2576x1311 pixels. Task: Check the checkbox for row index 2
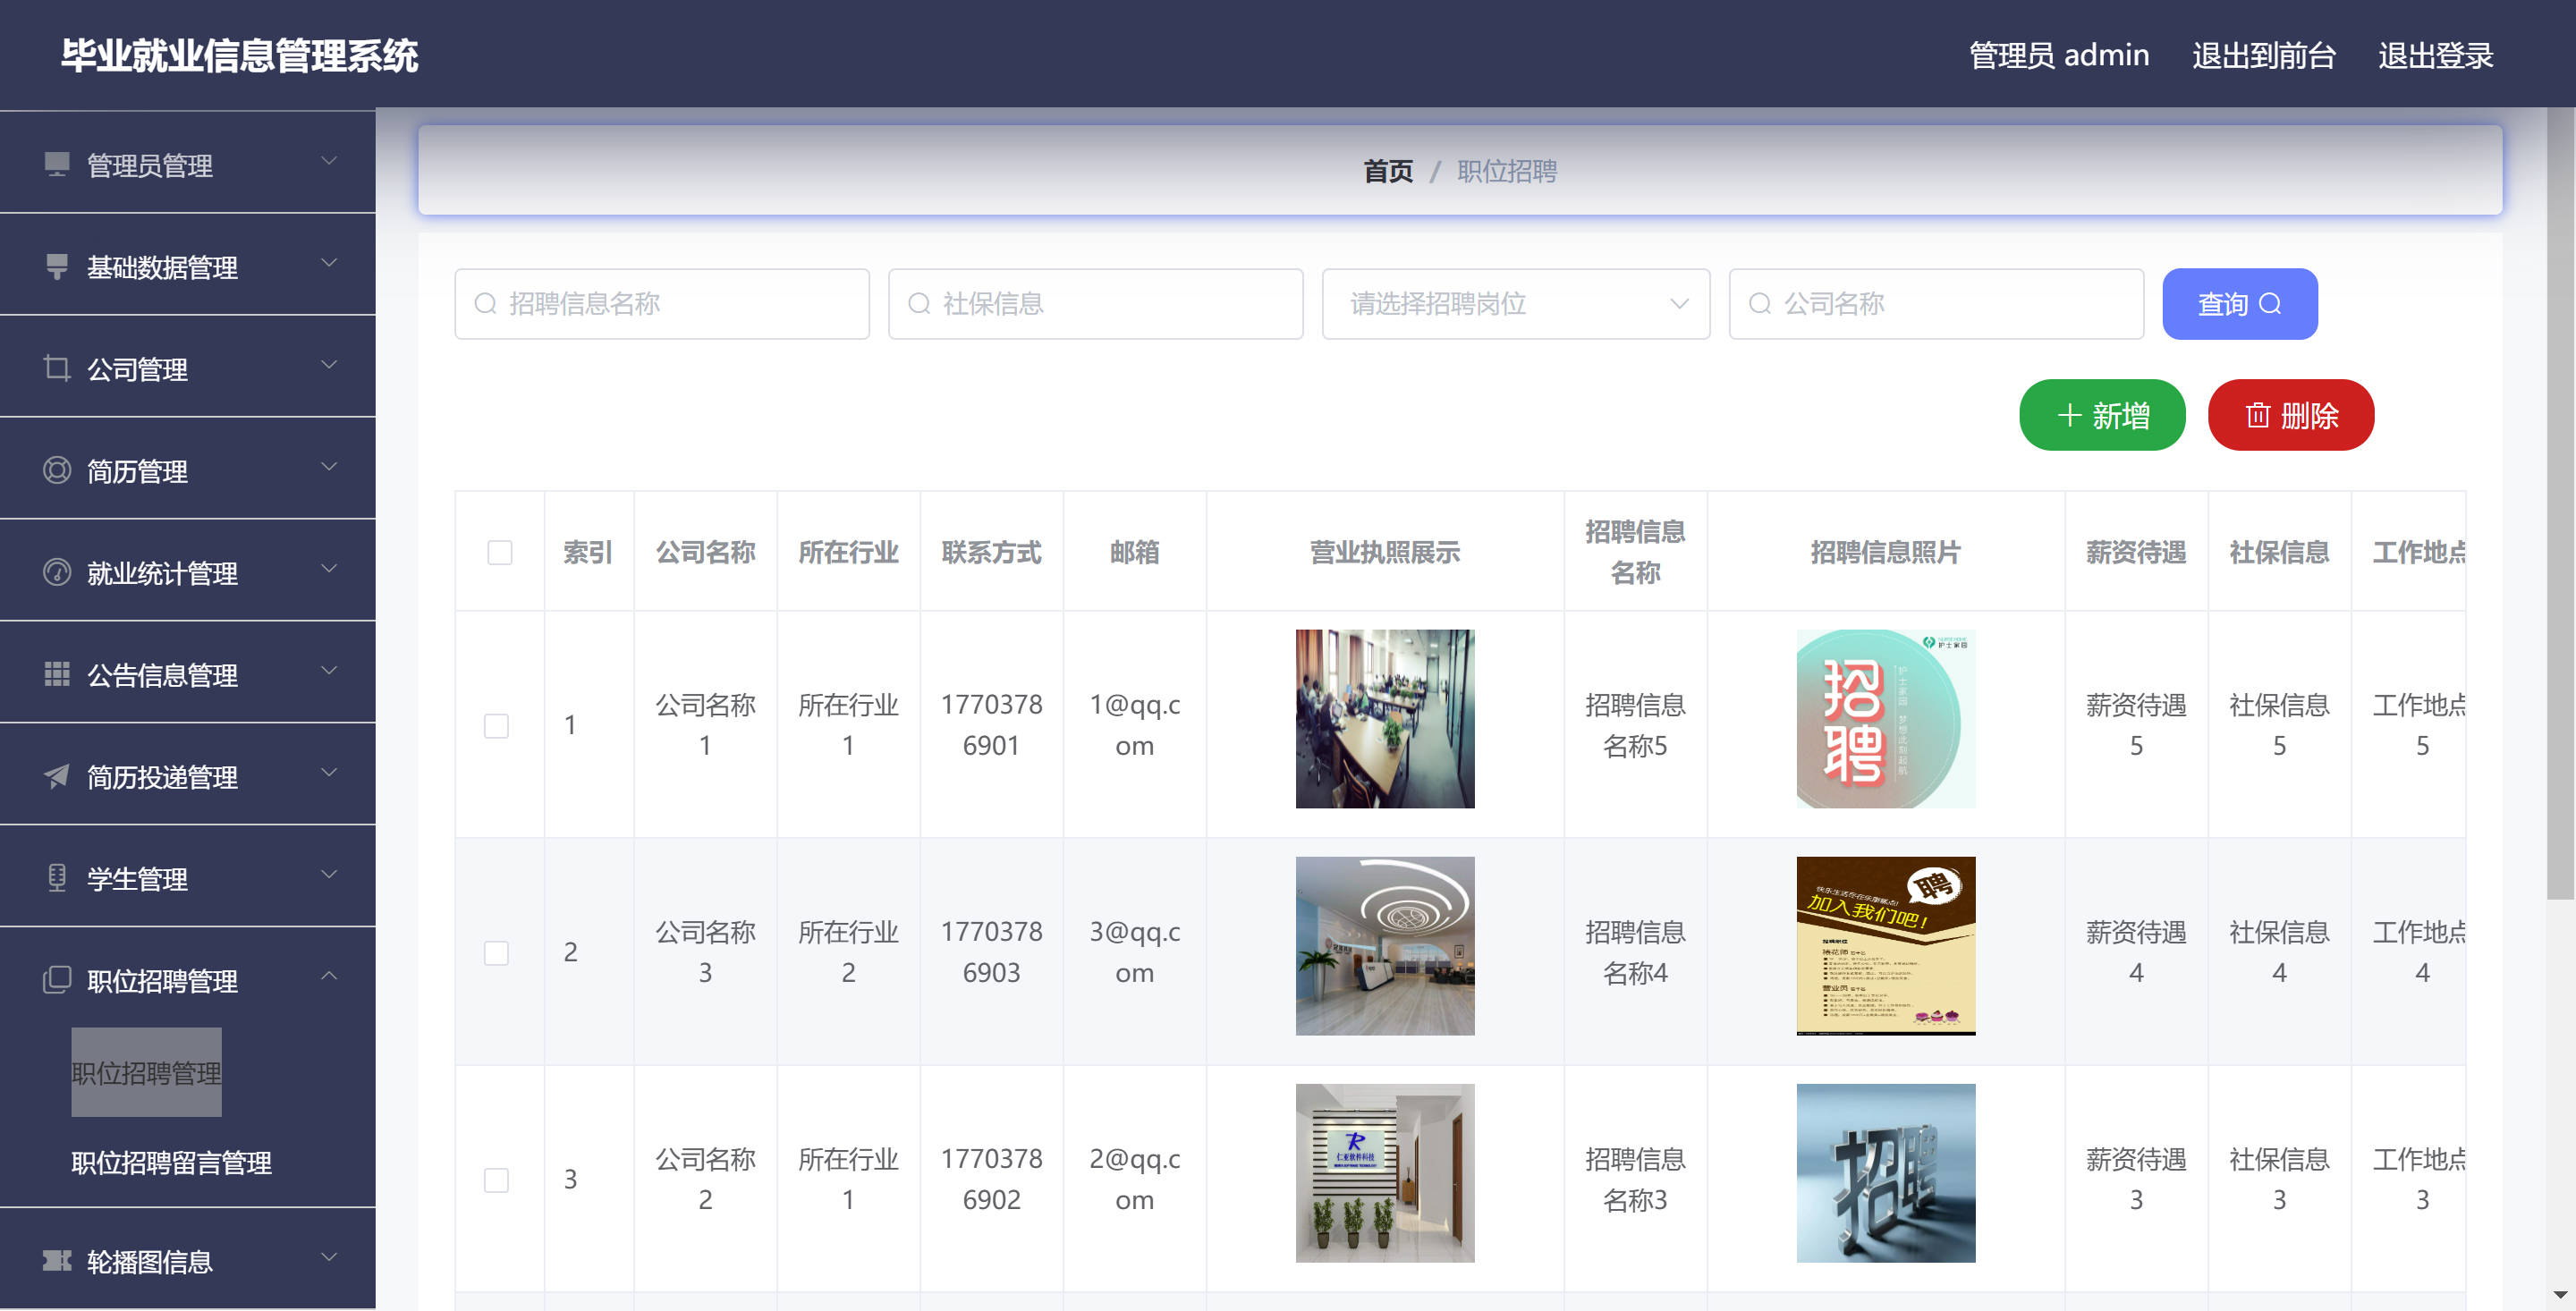(496, 952)
